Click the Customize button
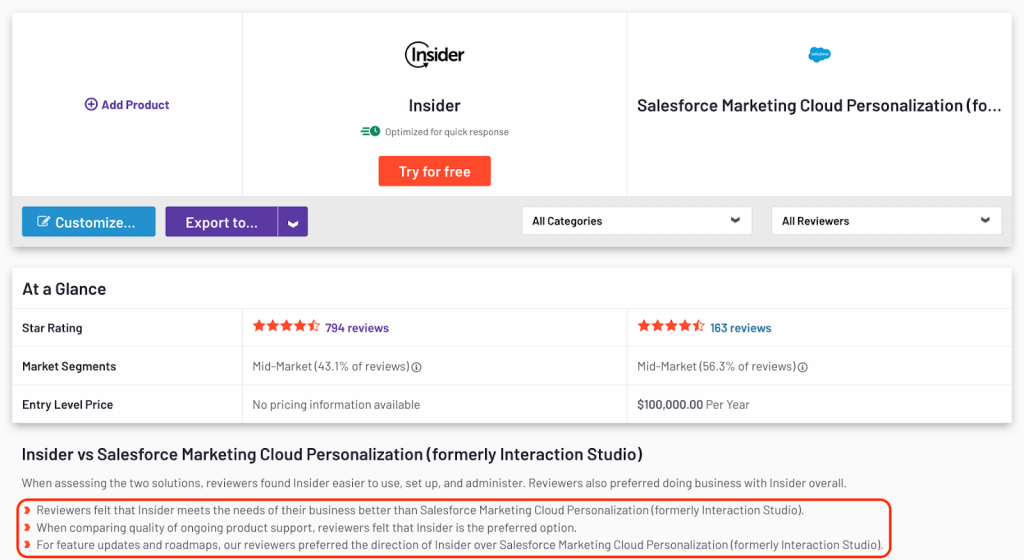The image size is (1024, 560). (89, 222)
